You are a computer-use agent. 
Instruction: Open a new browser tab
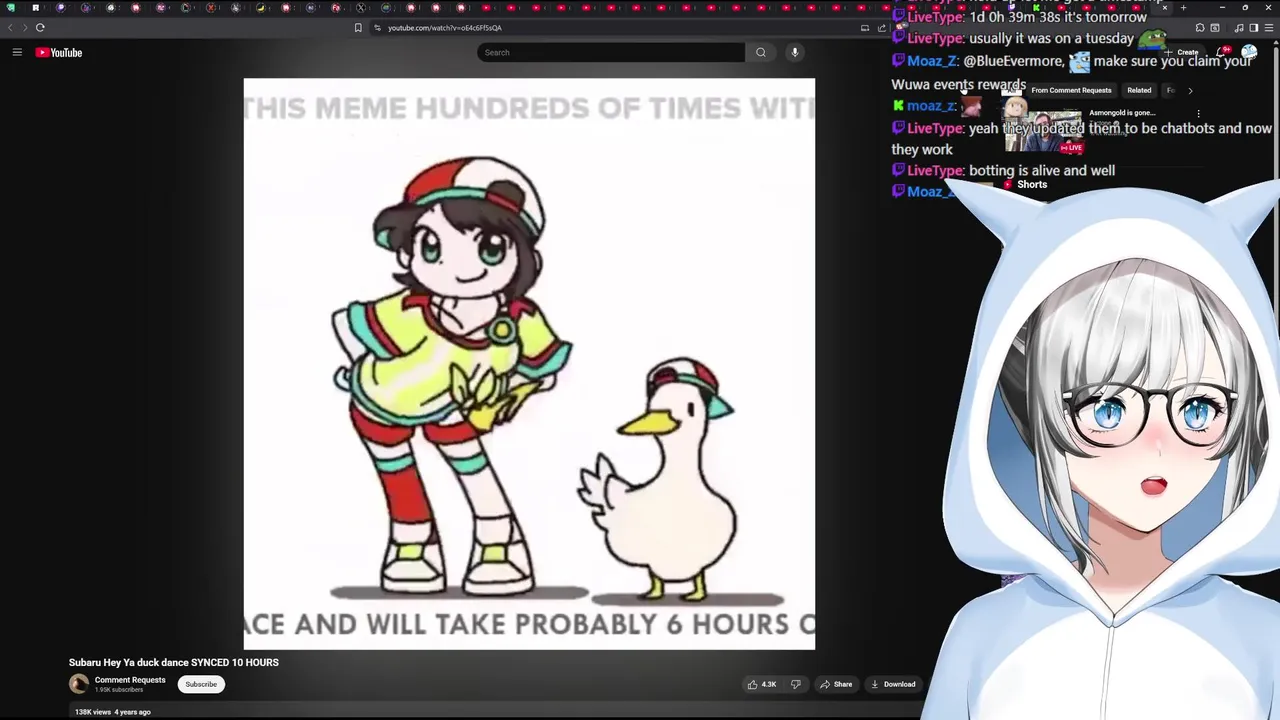[x=1183, y=7]
